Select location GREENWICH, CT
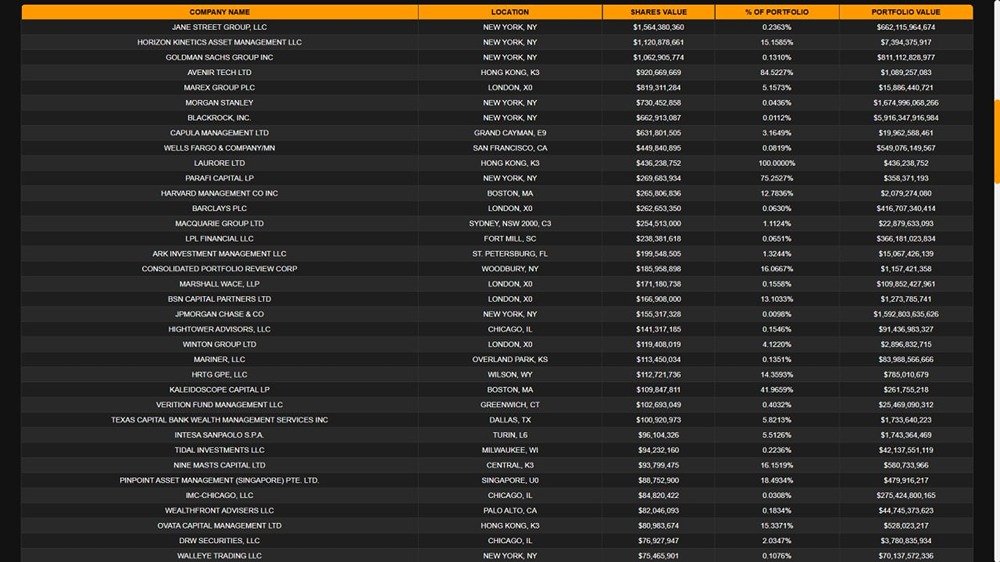This screenshot has height=562, width=1000. [510, 404]
